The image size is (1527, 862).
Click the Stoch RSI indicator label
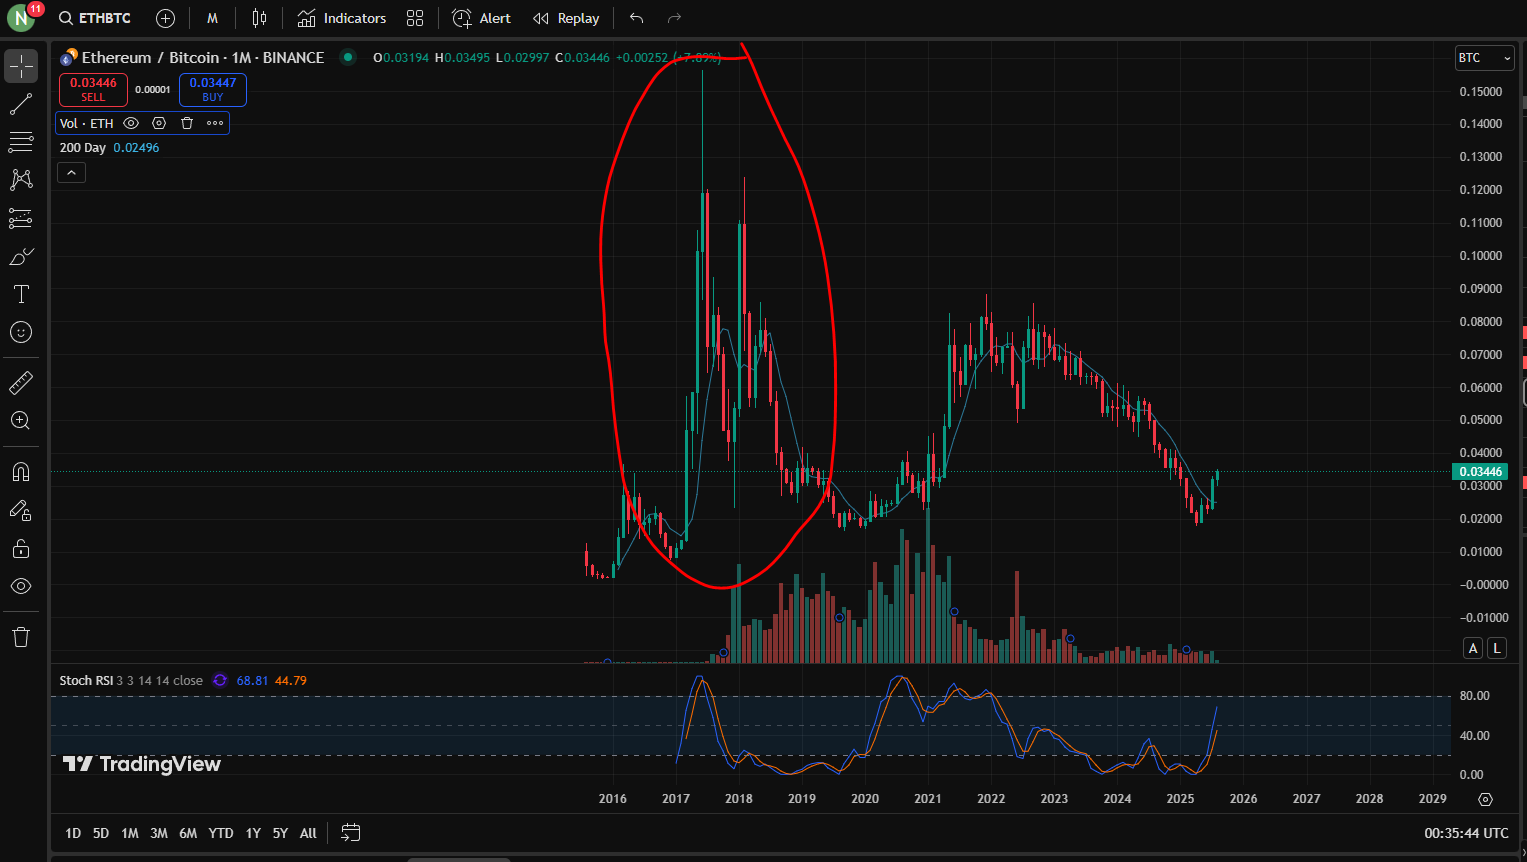[86, 680]
